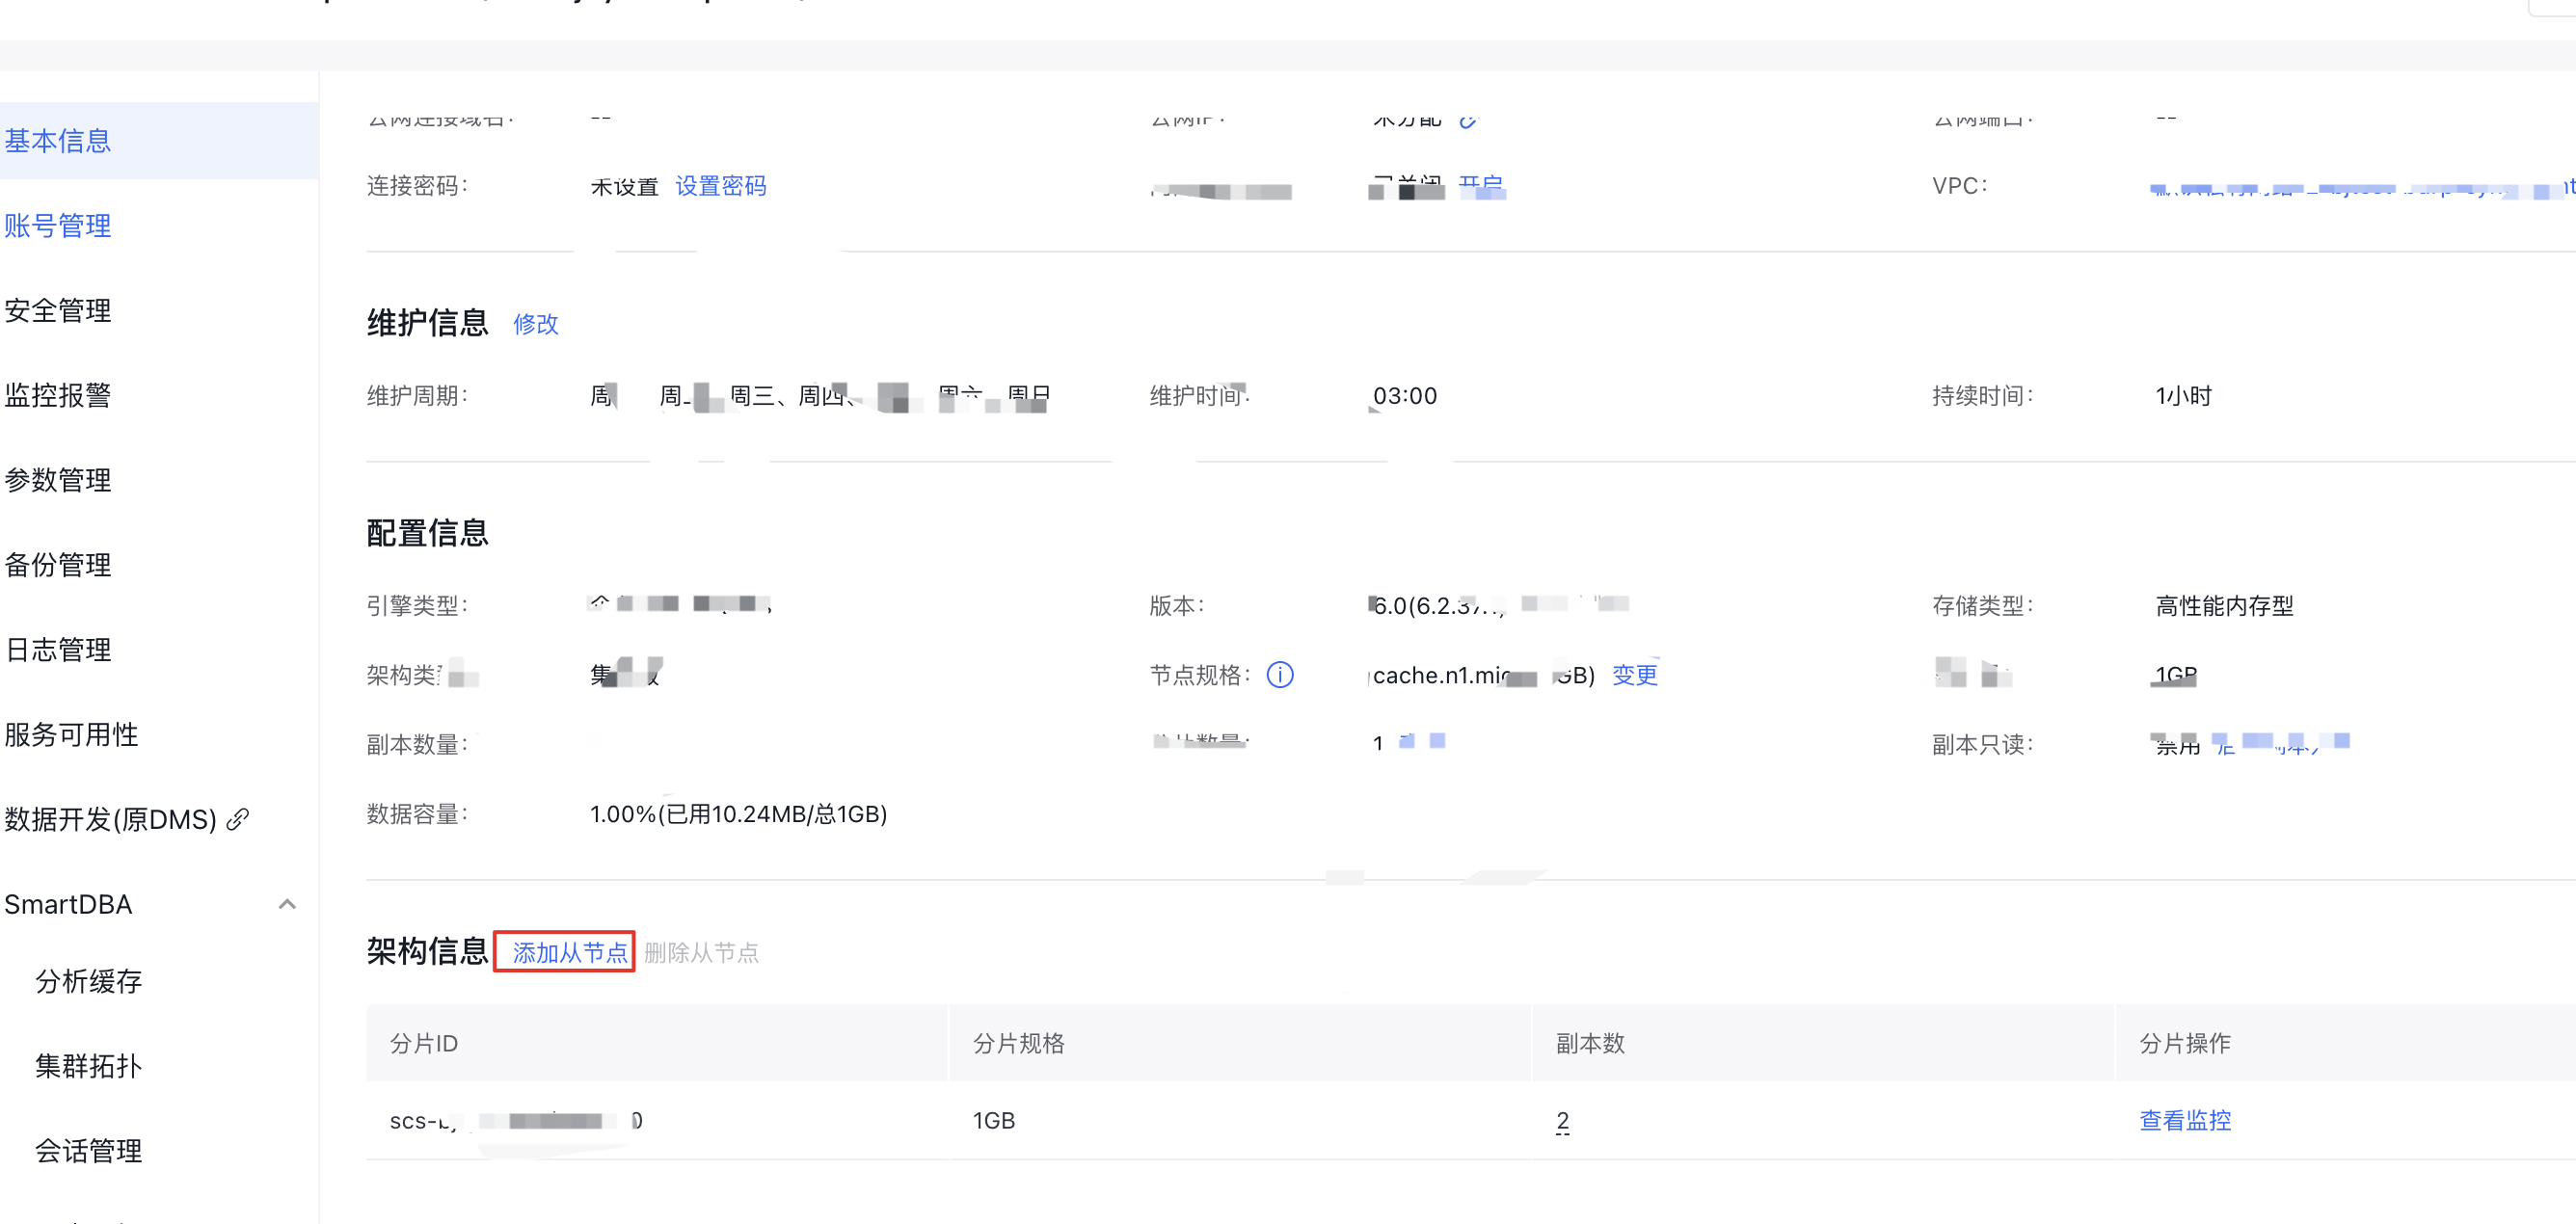Click the info icon beside 节点规格
Viewport: 2576px width, 1224px height.
click(1280, 676)
